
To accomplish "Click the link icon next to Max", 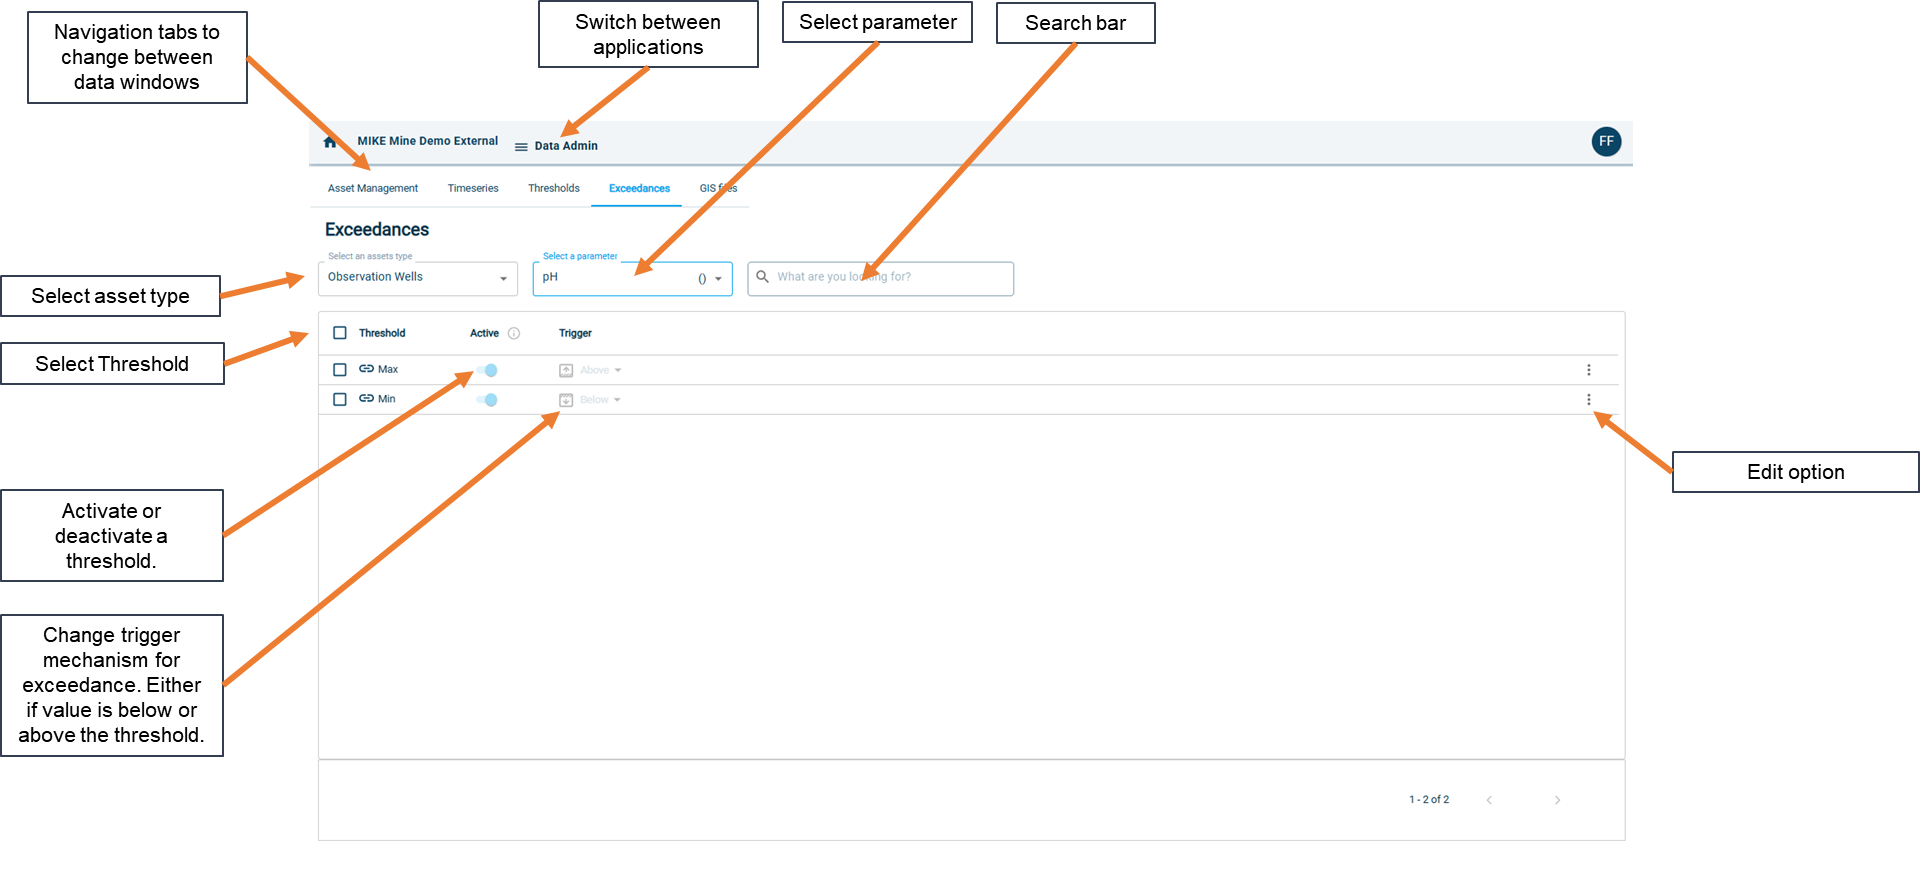I will pyautogui.click(x=366, y=369).
